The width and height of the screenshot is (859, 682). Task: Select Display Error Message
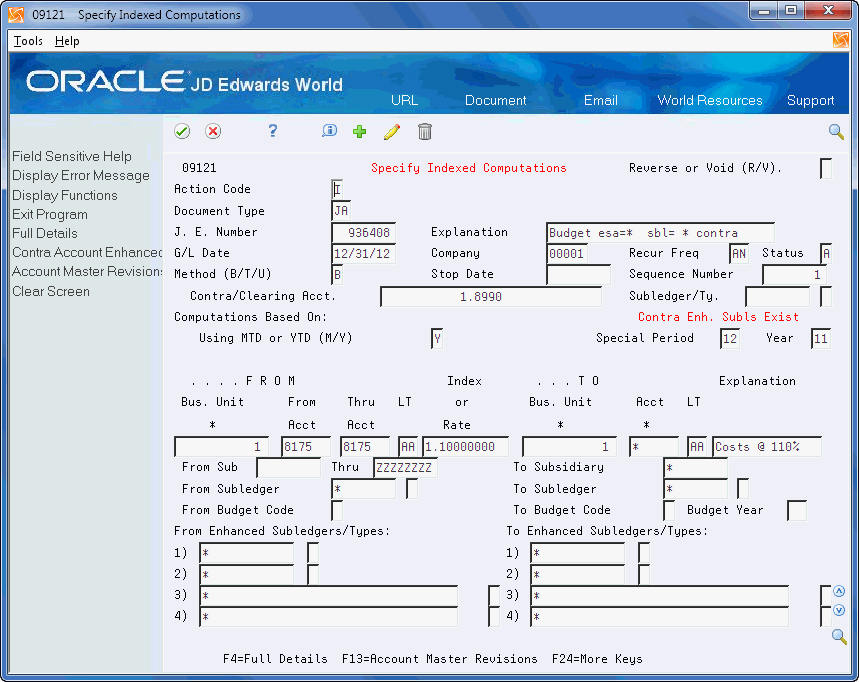click(81, 176)
